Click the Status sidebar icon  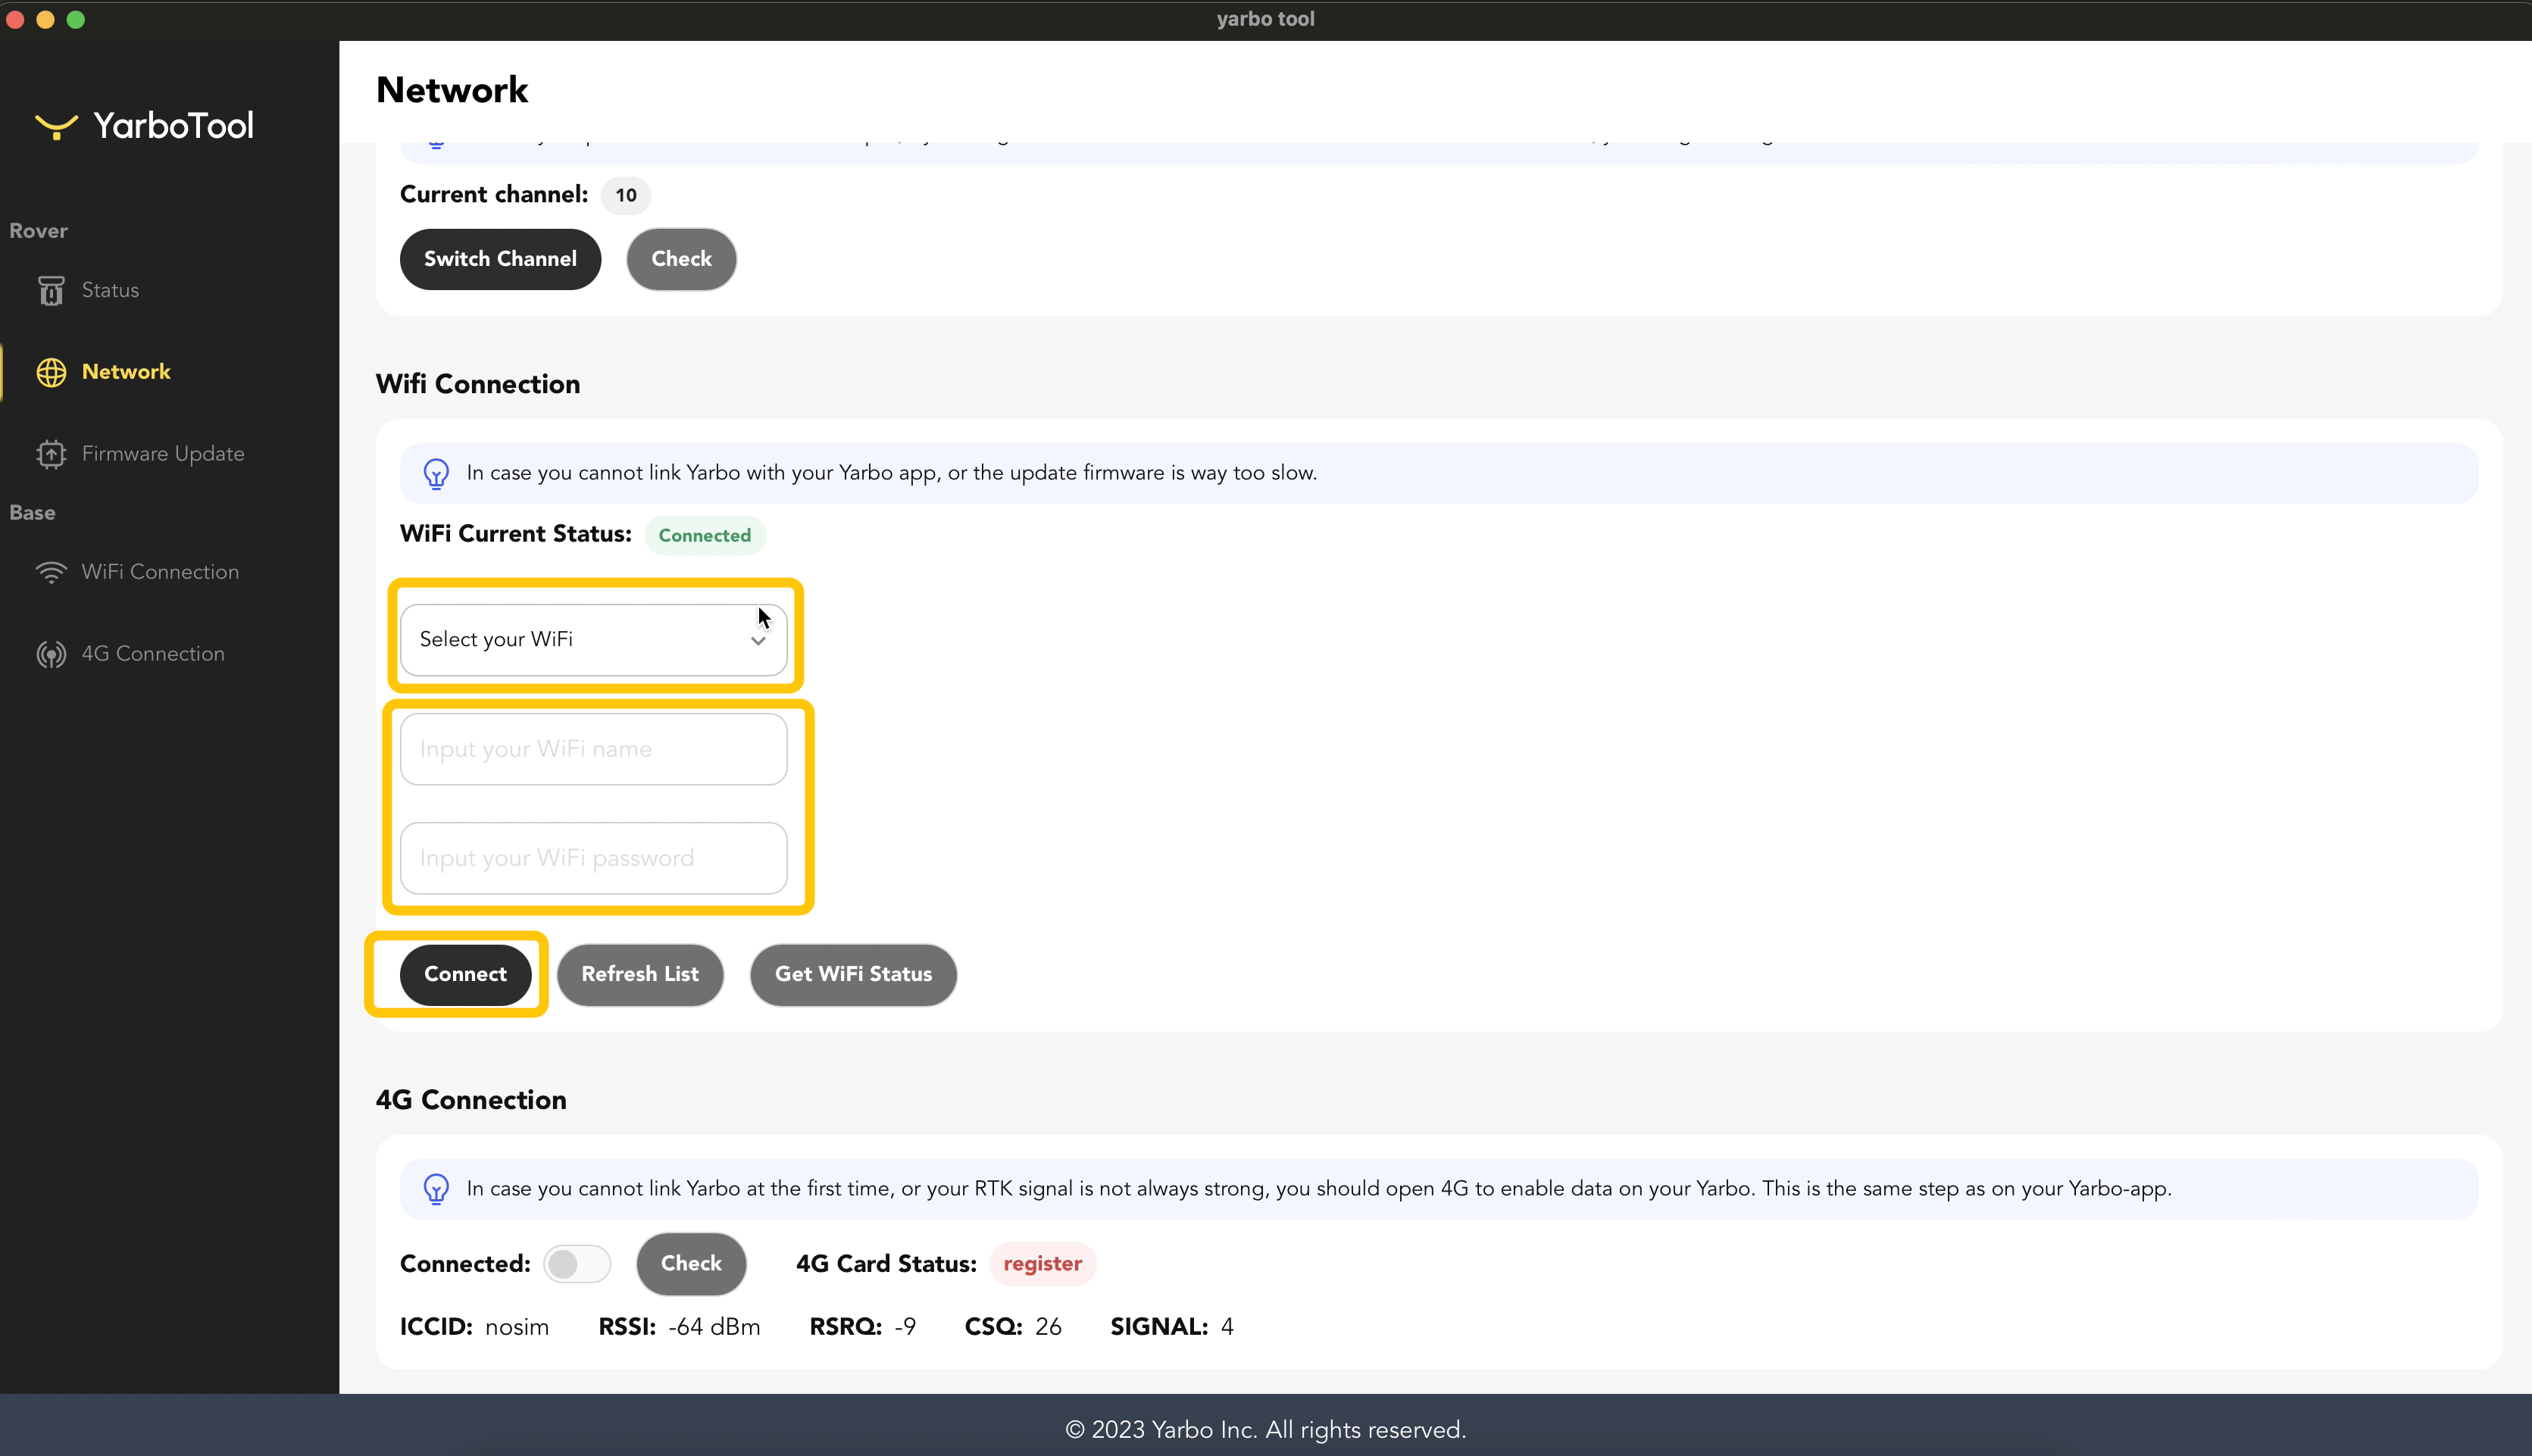(51, 291)
